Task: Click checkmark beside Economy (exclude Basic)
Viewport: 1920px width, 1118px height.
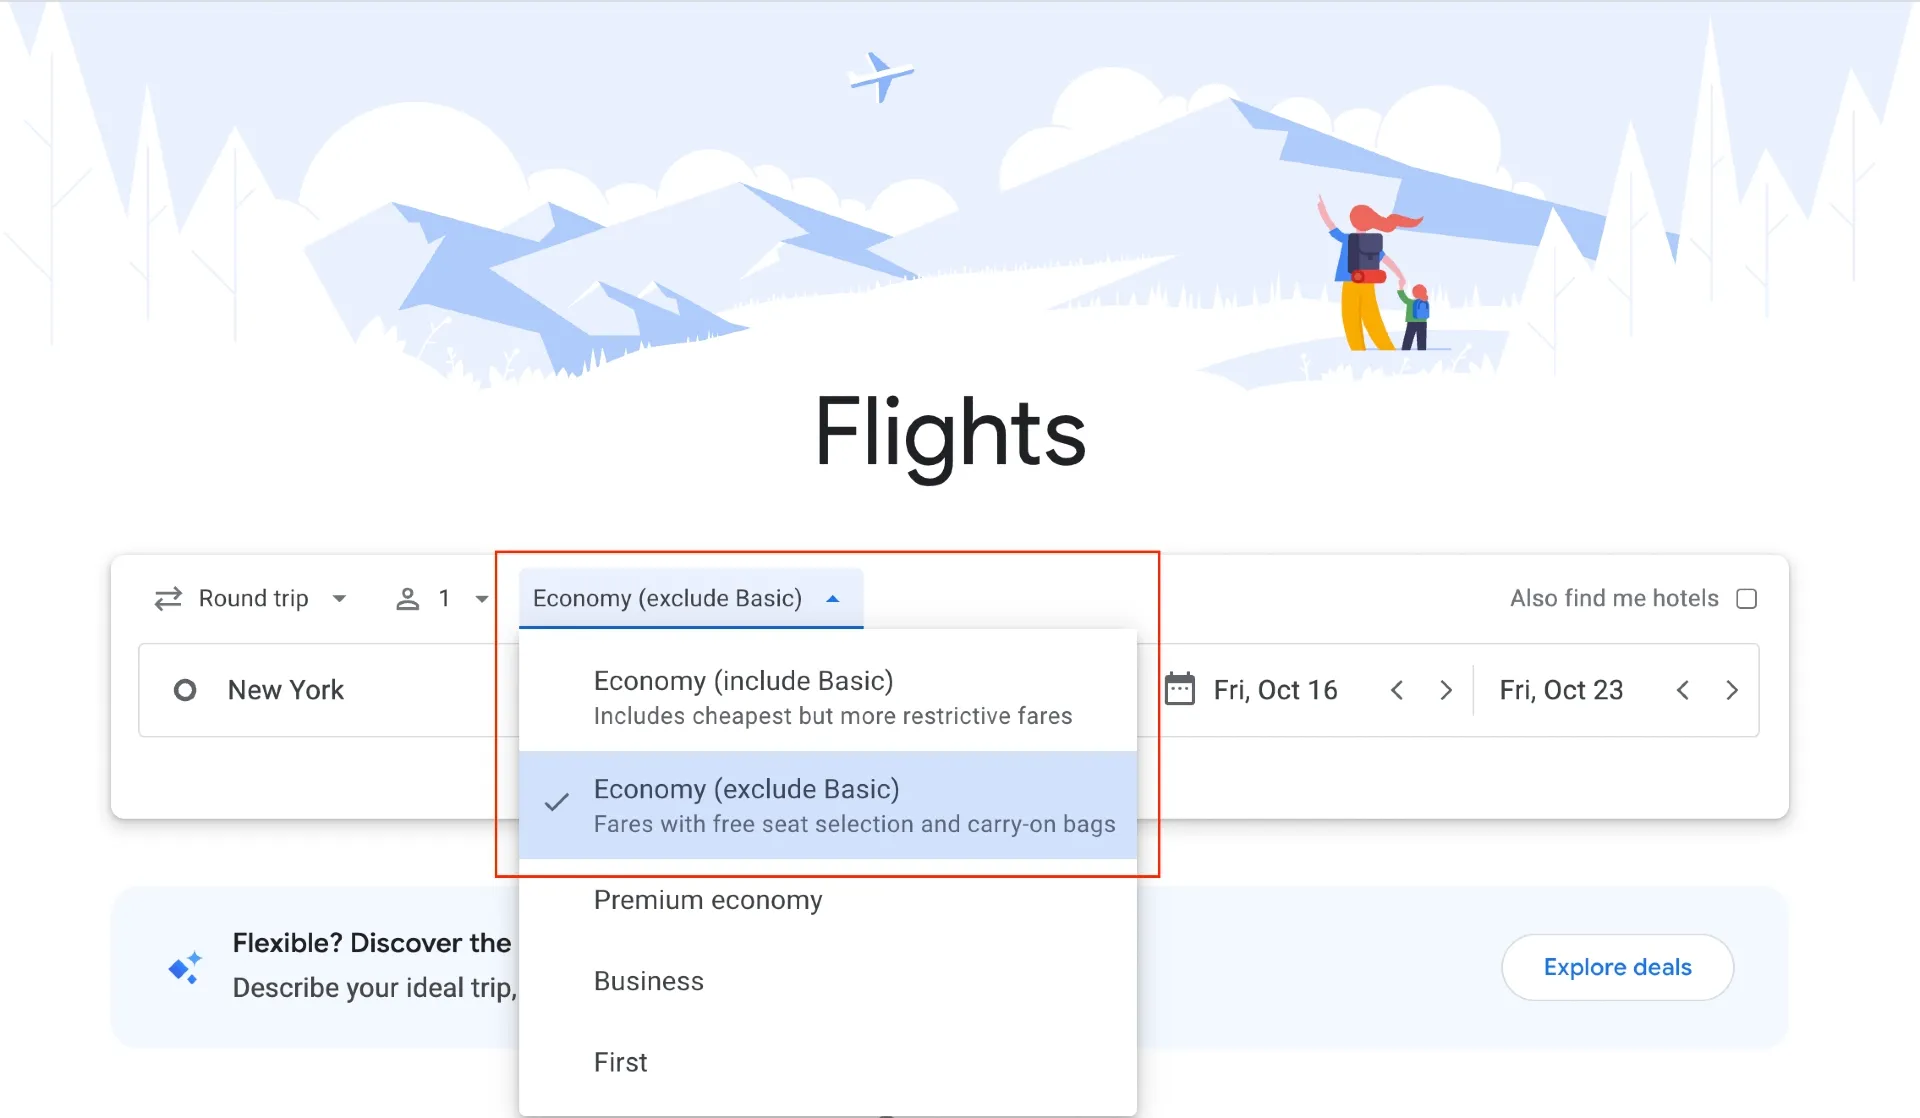Action: click(x=556, y=803)
